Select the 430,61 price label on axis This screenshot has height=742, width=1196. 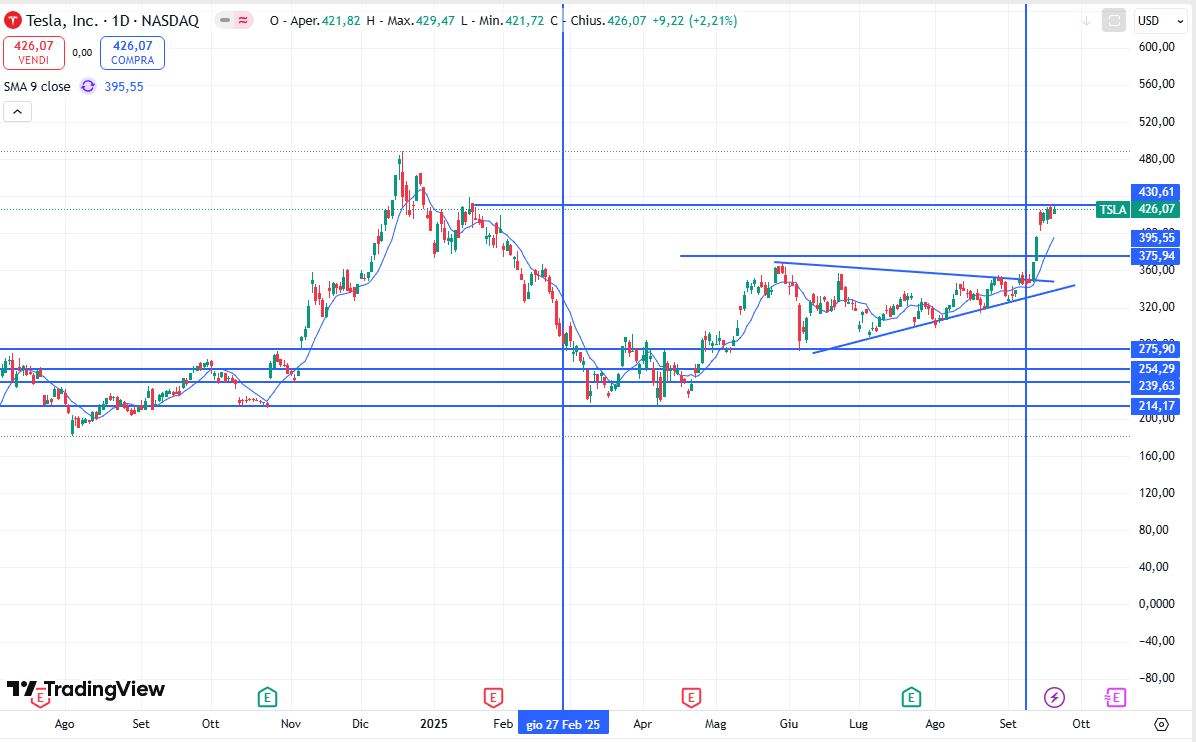click(x=1156, y=191)
